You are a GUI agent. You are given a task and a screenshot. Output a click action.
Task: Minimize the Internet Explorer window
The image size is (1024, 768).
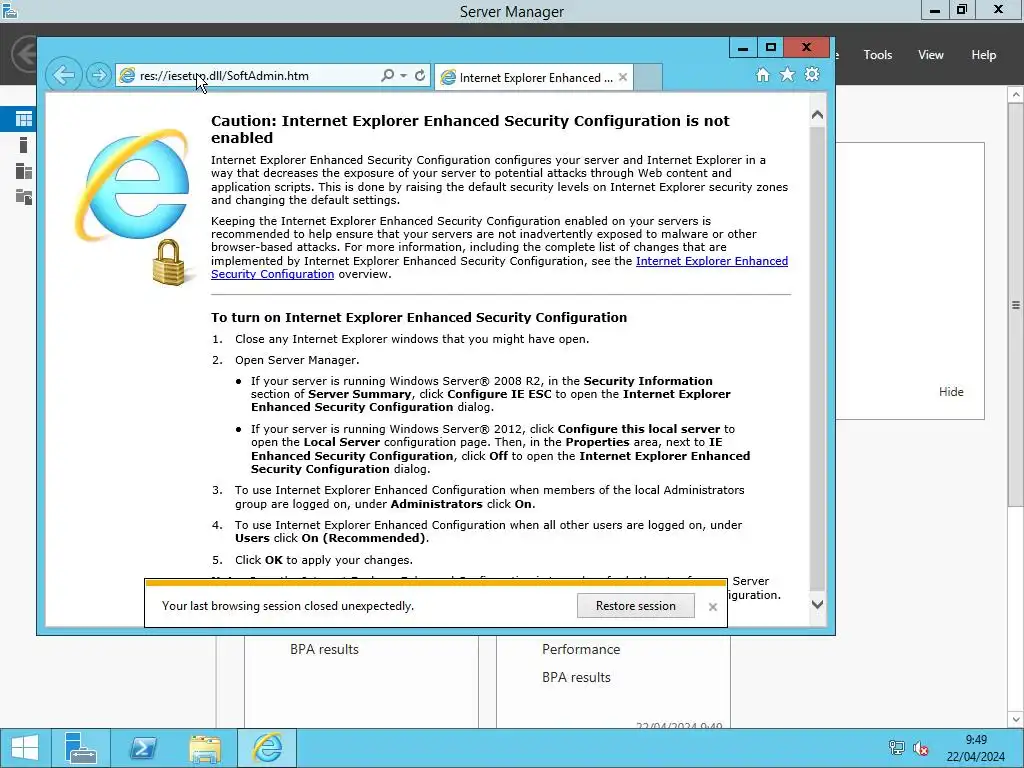point(743,48)
